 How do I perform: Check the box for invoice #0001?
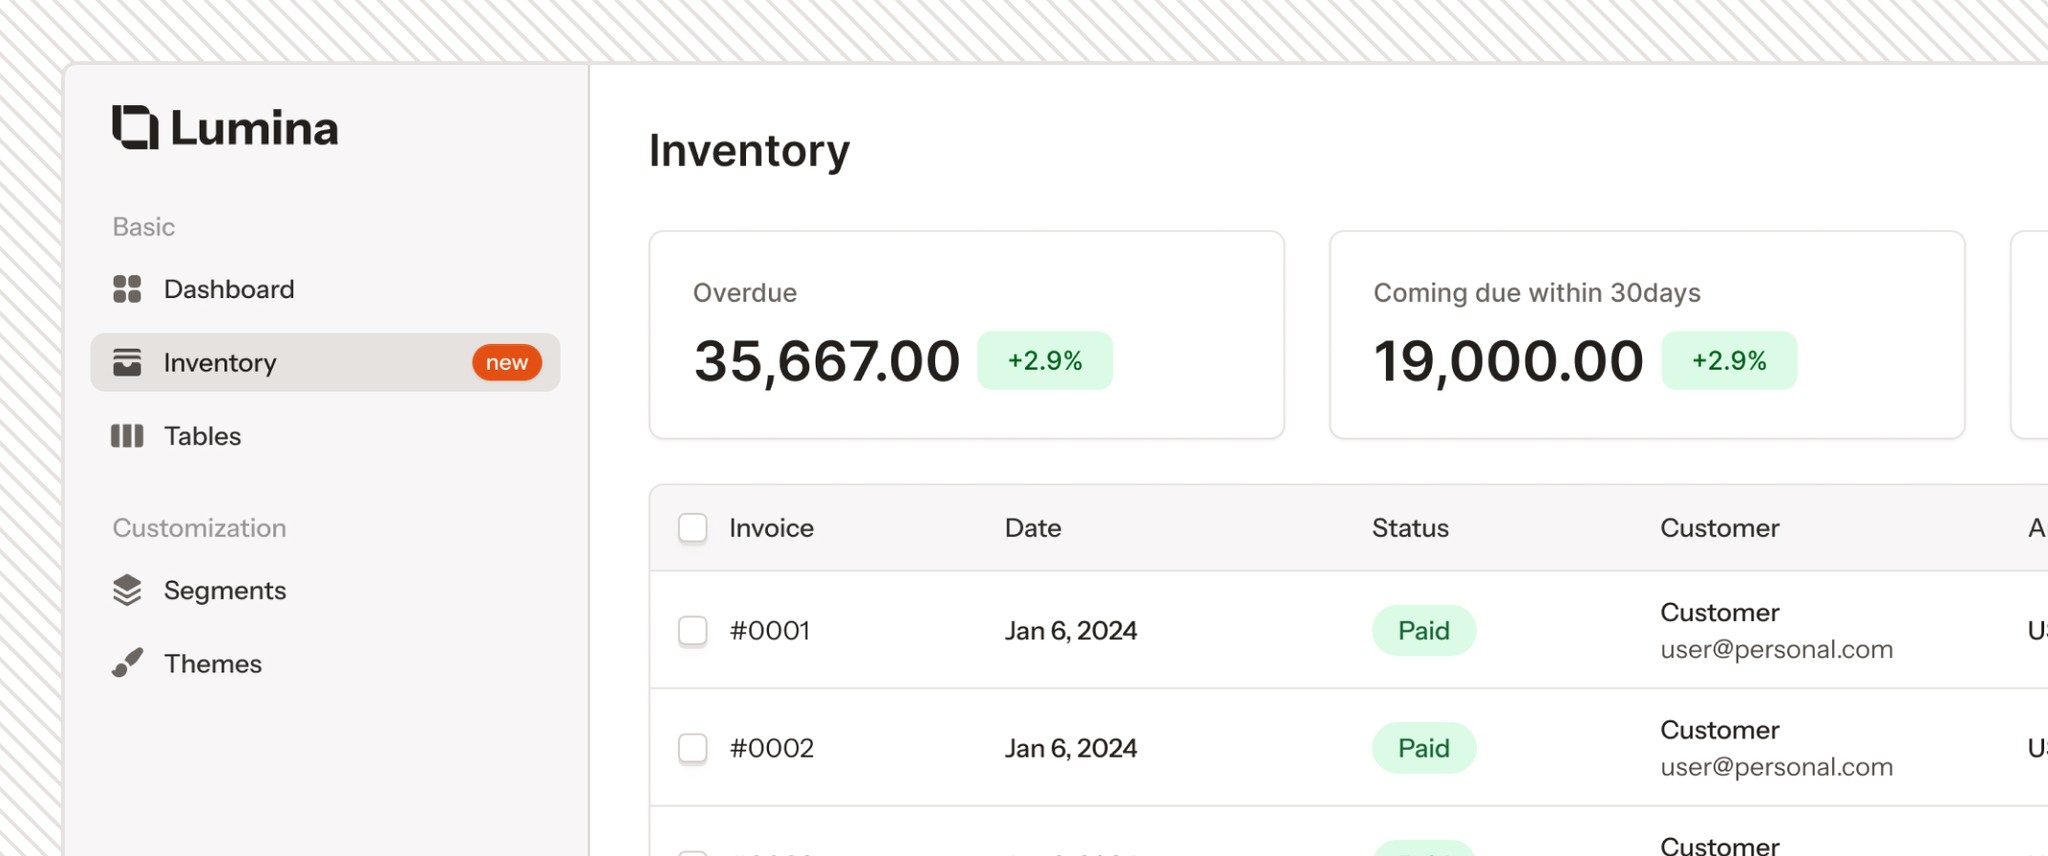pos(693,631)
